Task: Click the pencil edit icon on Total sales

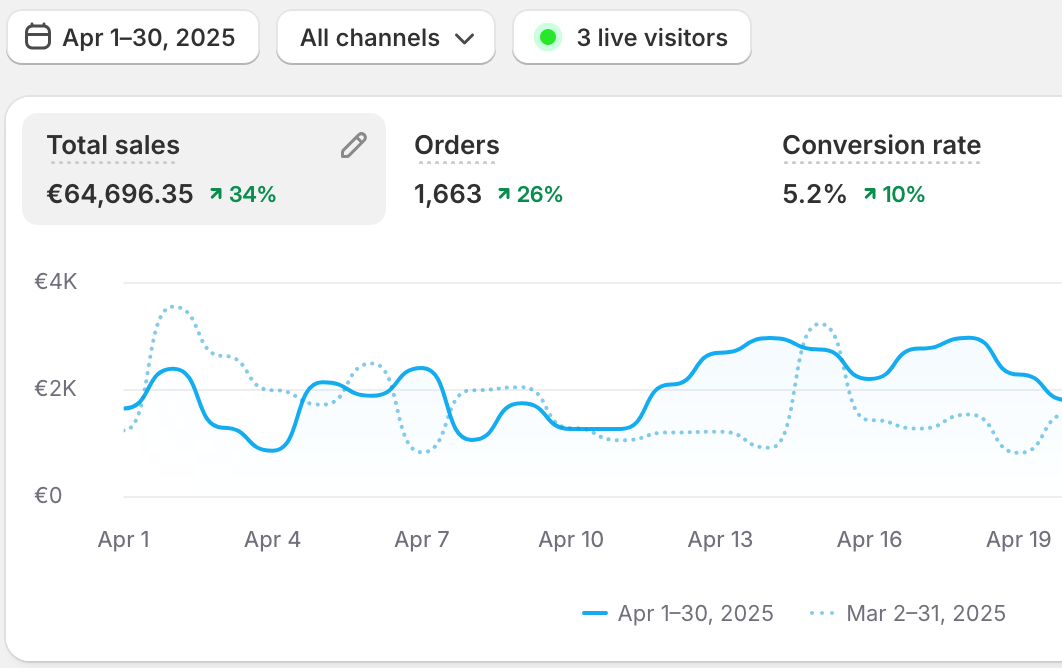Action: coord(353,146)
